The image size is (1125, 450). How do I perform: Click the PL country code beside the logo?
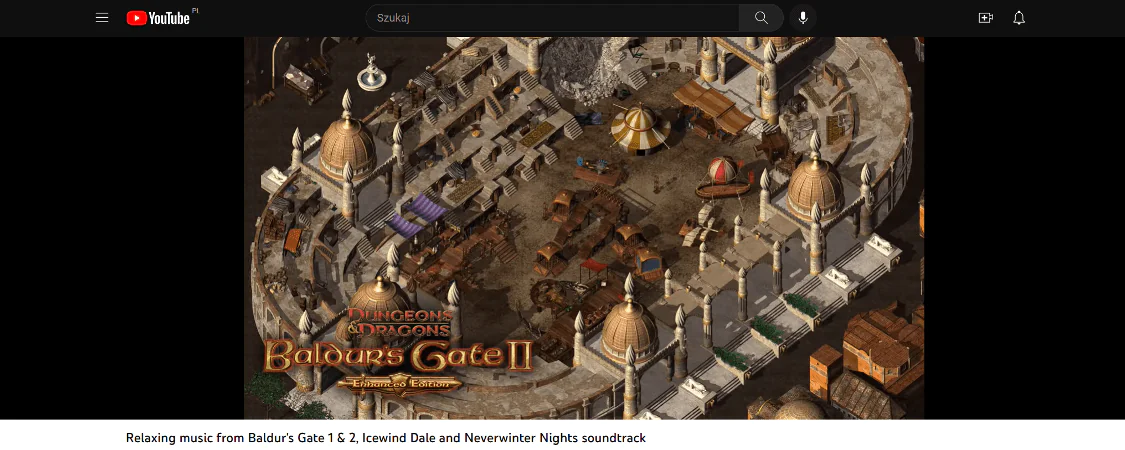tap(195, 11)
